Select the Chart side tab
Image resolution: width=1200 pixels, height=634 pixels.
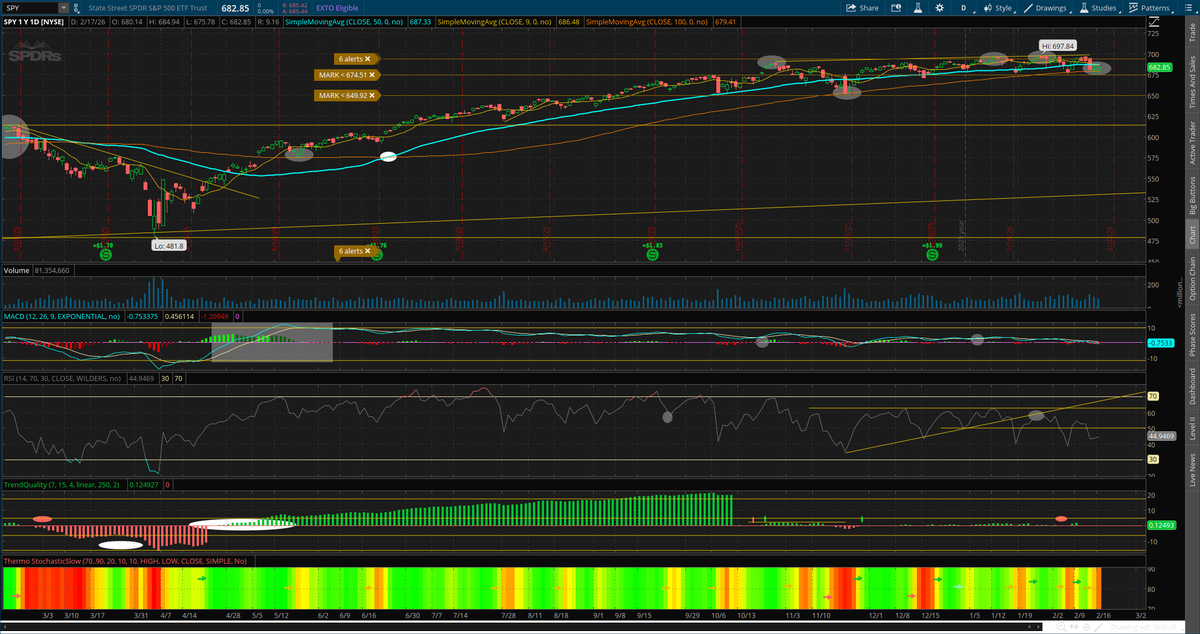coord(1191,235)
